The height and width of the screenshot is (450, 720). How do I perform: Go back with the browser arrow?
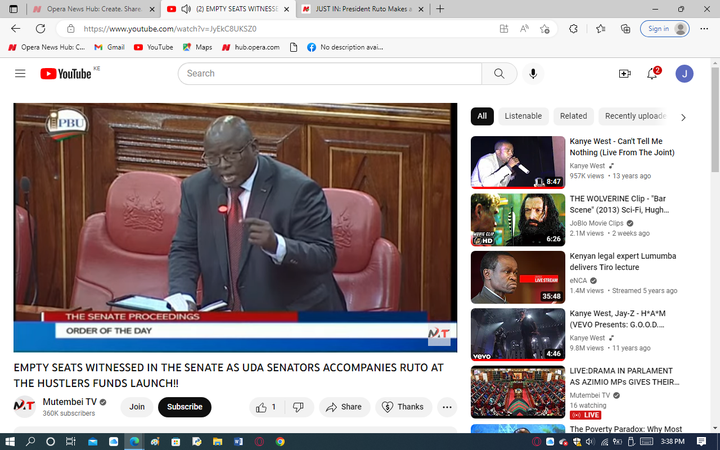pos(16,28)
